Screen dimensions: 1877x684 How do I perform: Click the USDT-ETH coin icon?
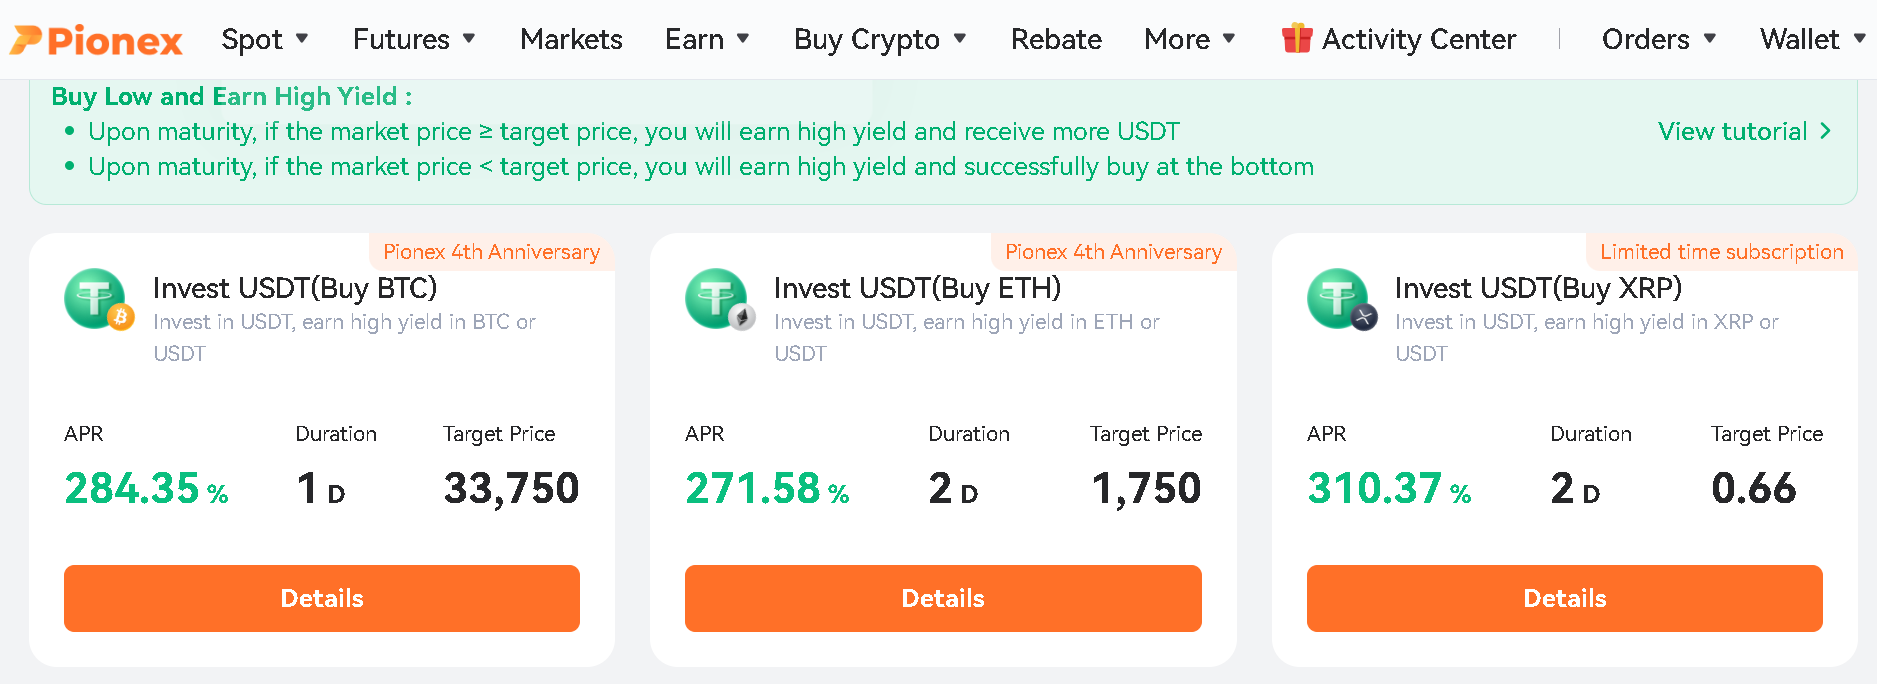(719, 299)
